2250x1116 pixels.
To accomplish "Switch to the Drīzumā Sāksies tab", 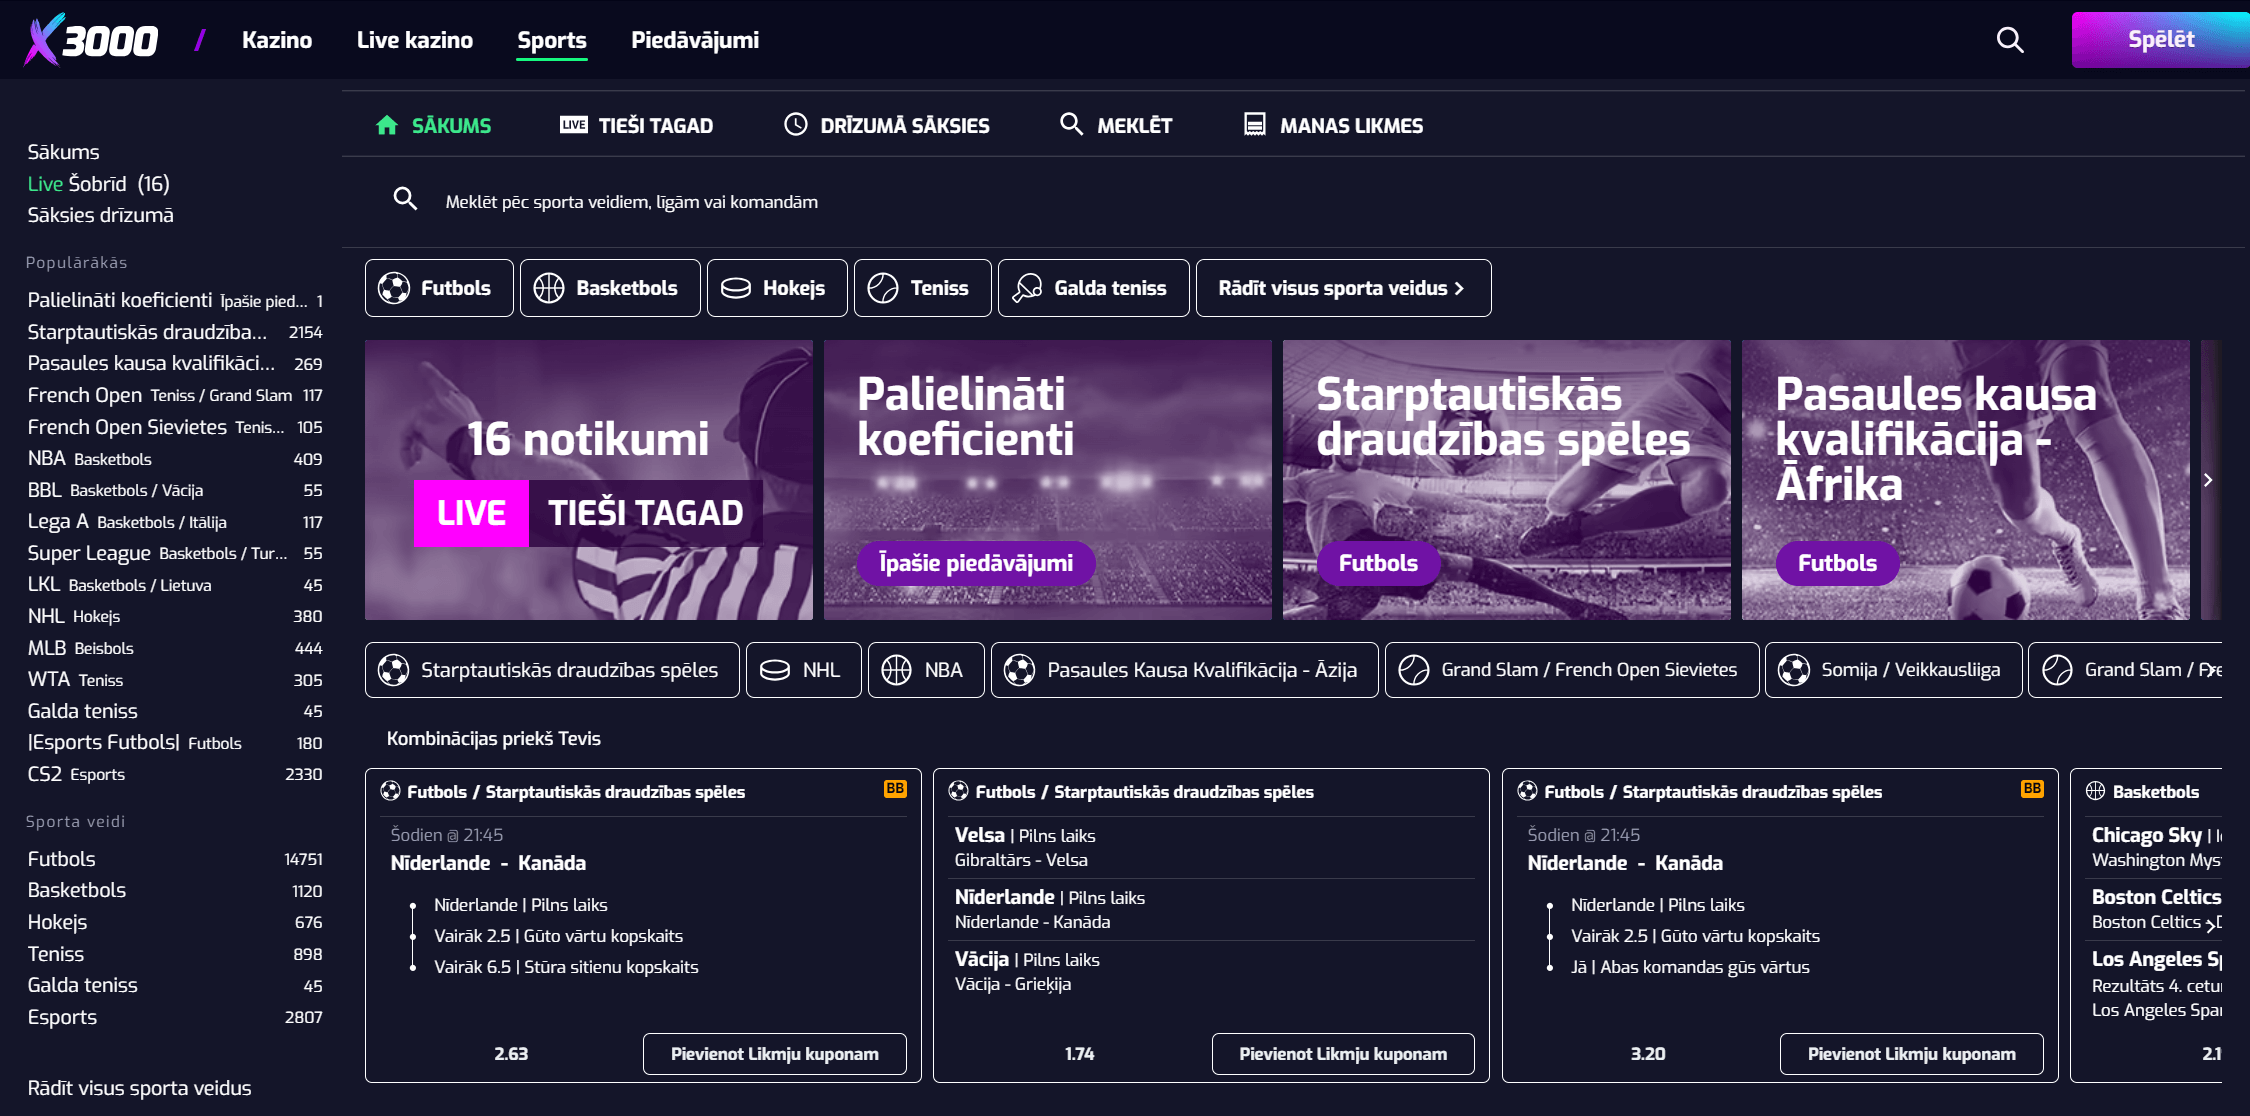I will click(885, 124).
